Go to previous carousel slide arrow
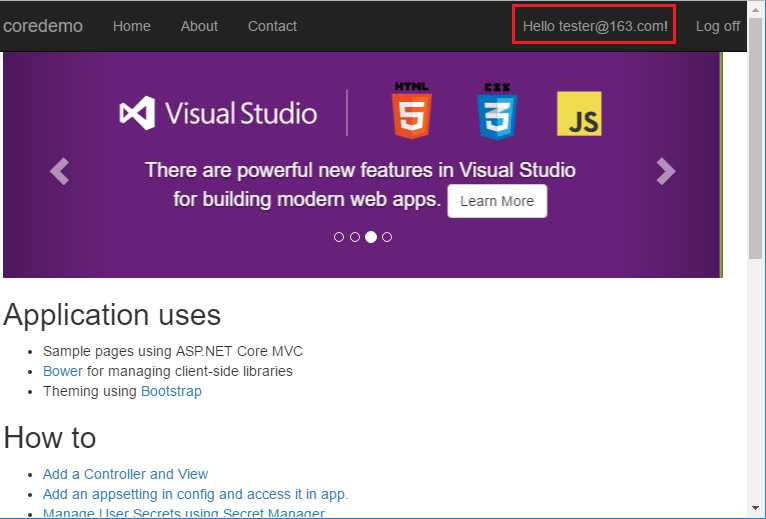This screenshot has height=519, width=766. coord(60,171)
